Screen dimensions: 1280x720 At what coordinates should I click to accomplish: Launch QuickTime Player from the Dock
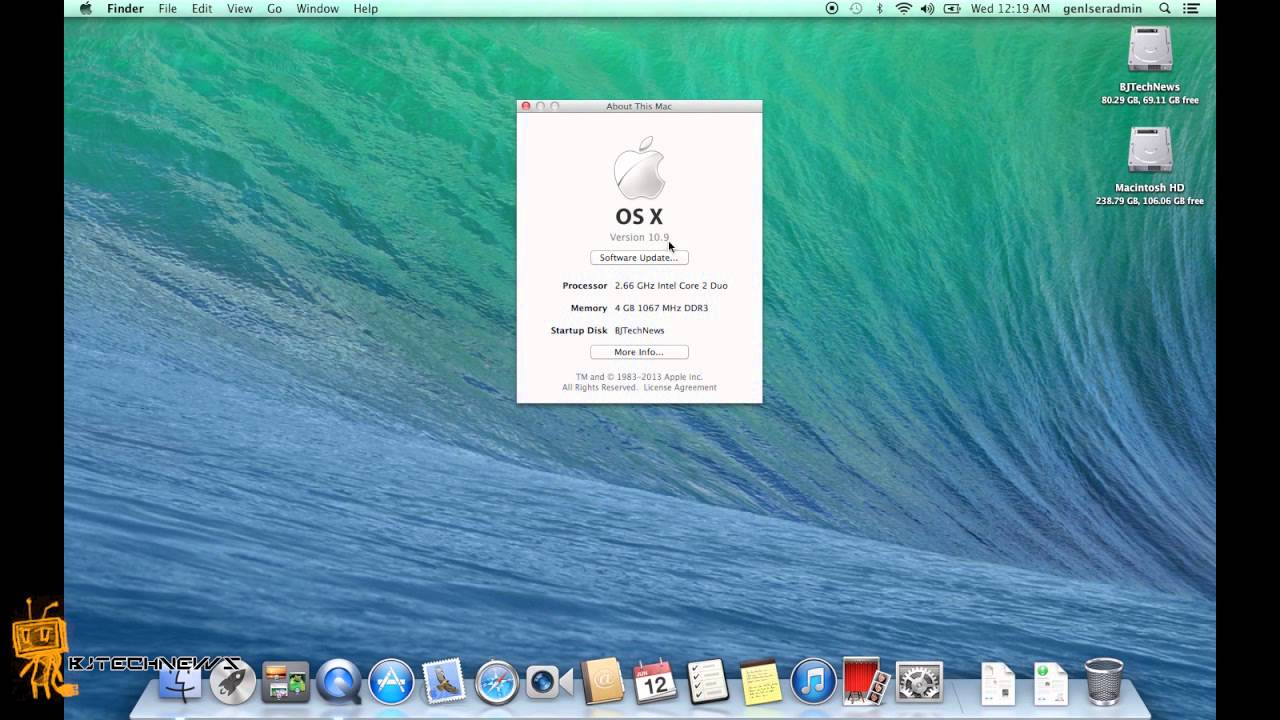[338, 683]
